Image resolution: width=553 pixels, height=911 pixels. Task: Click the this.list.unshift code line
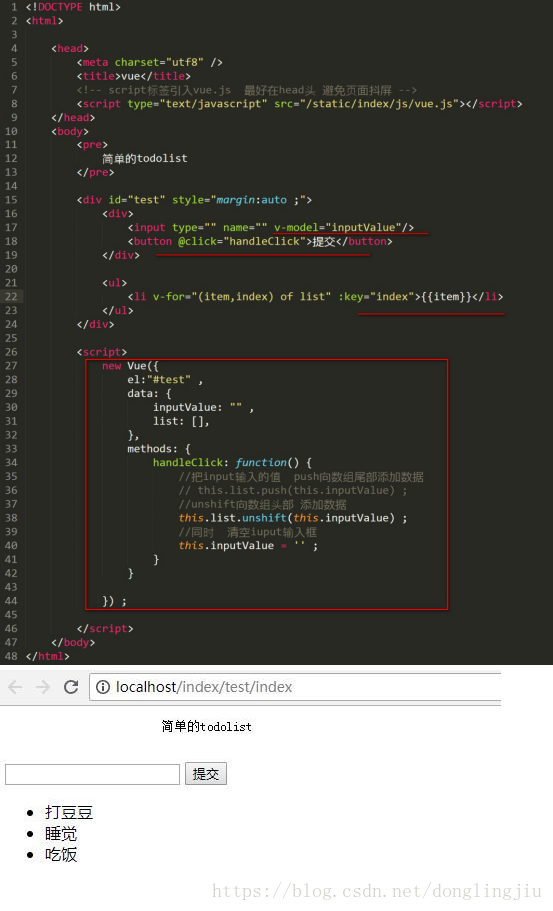[x=293, y=518]
